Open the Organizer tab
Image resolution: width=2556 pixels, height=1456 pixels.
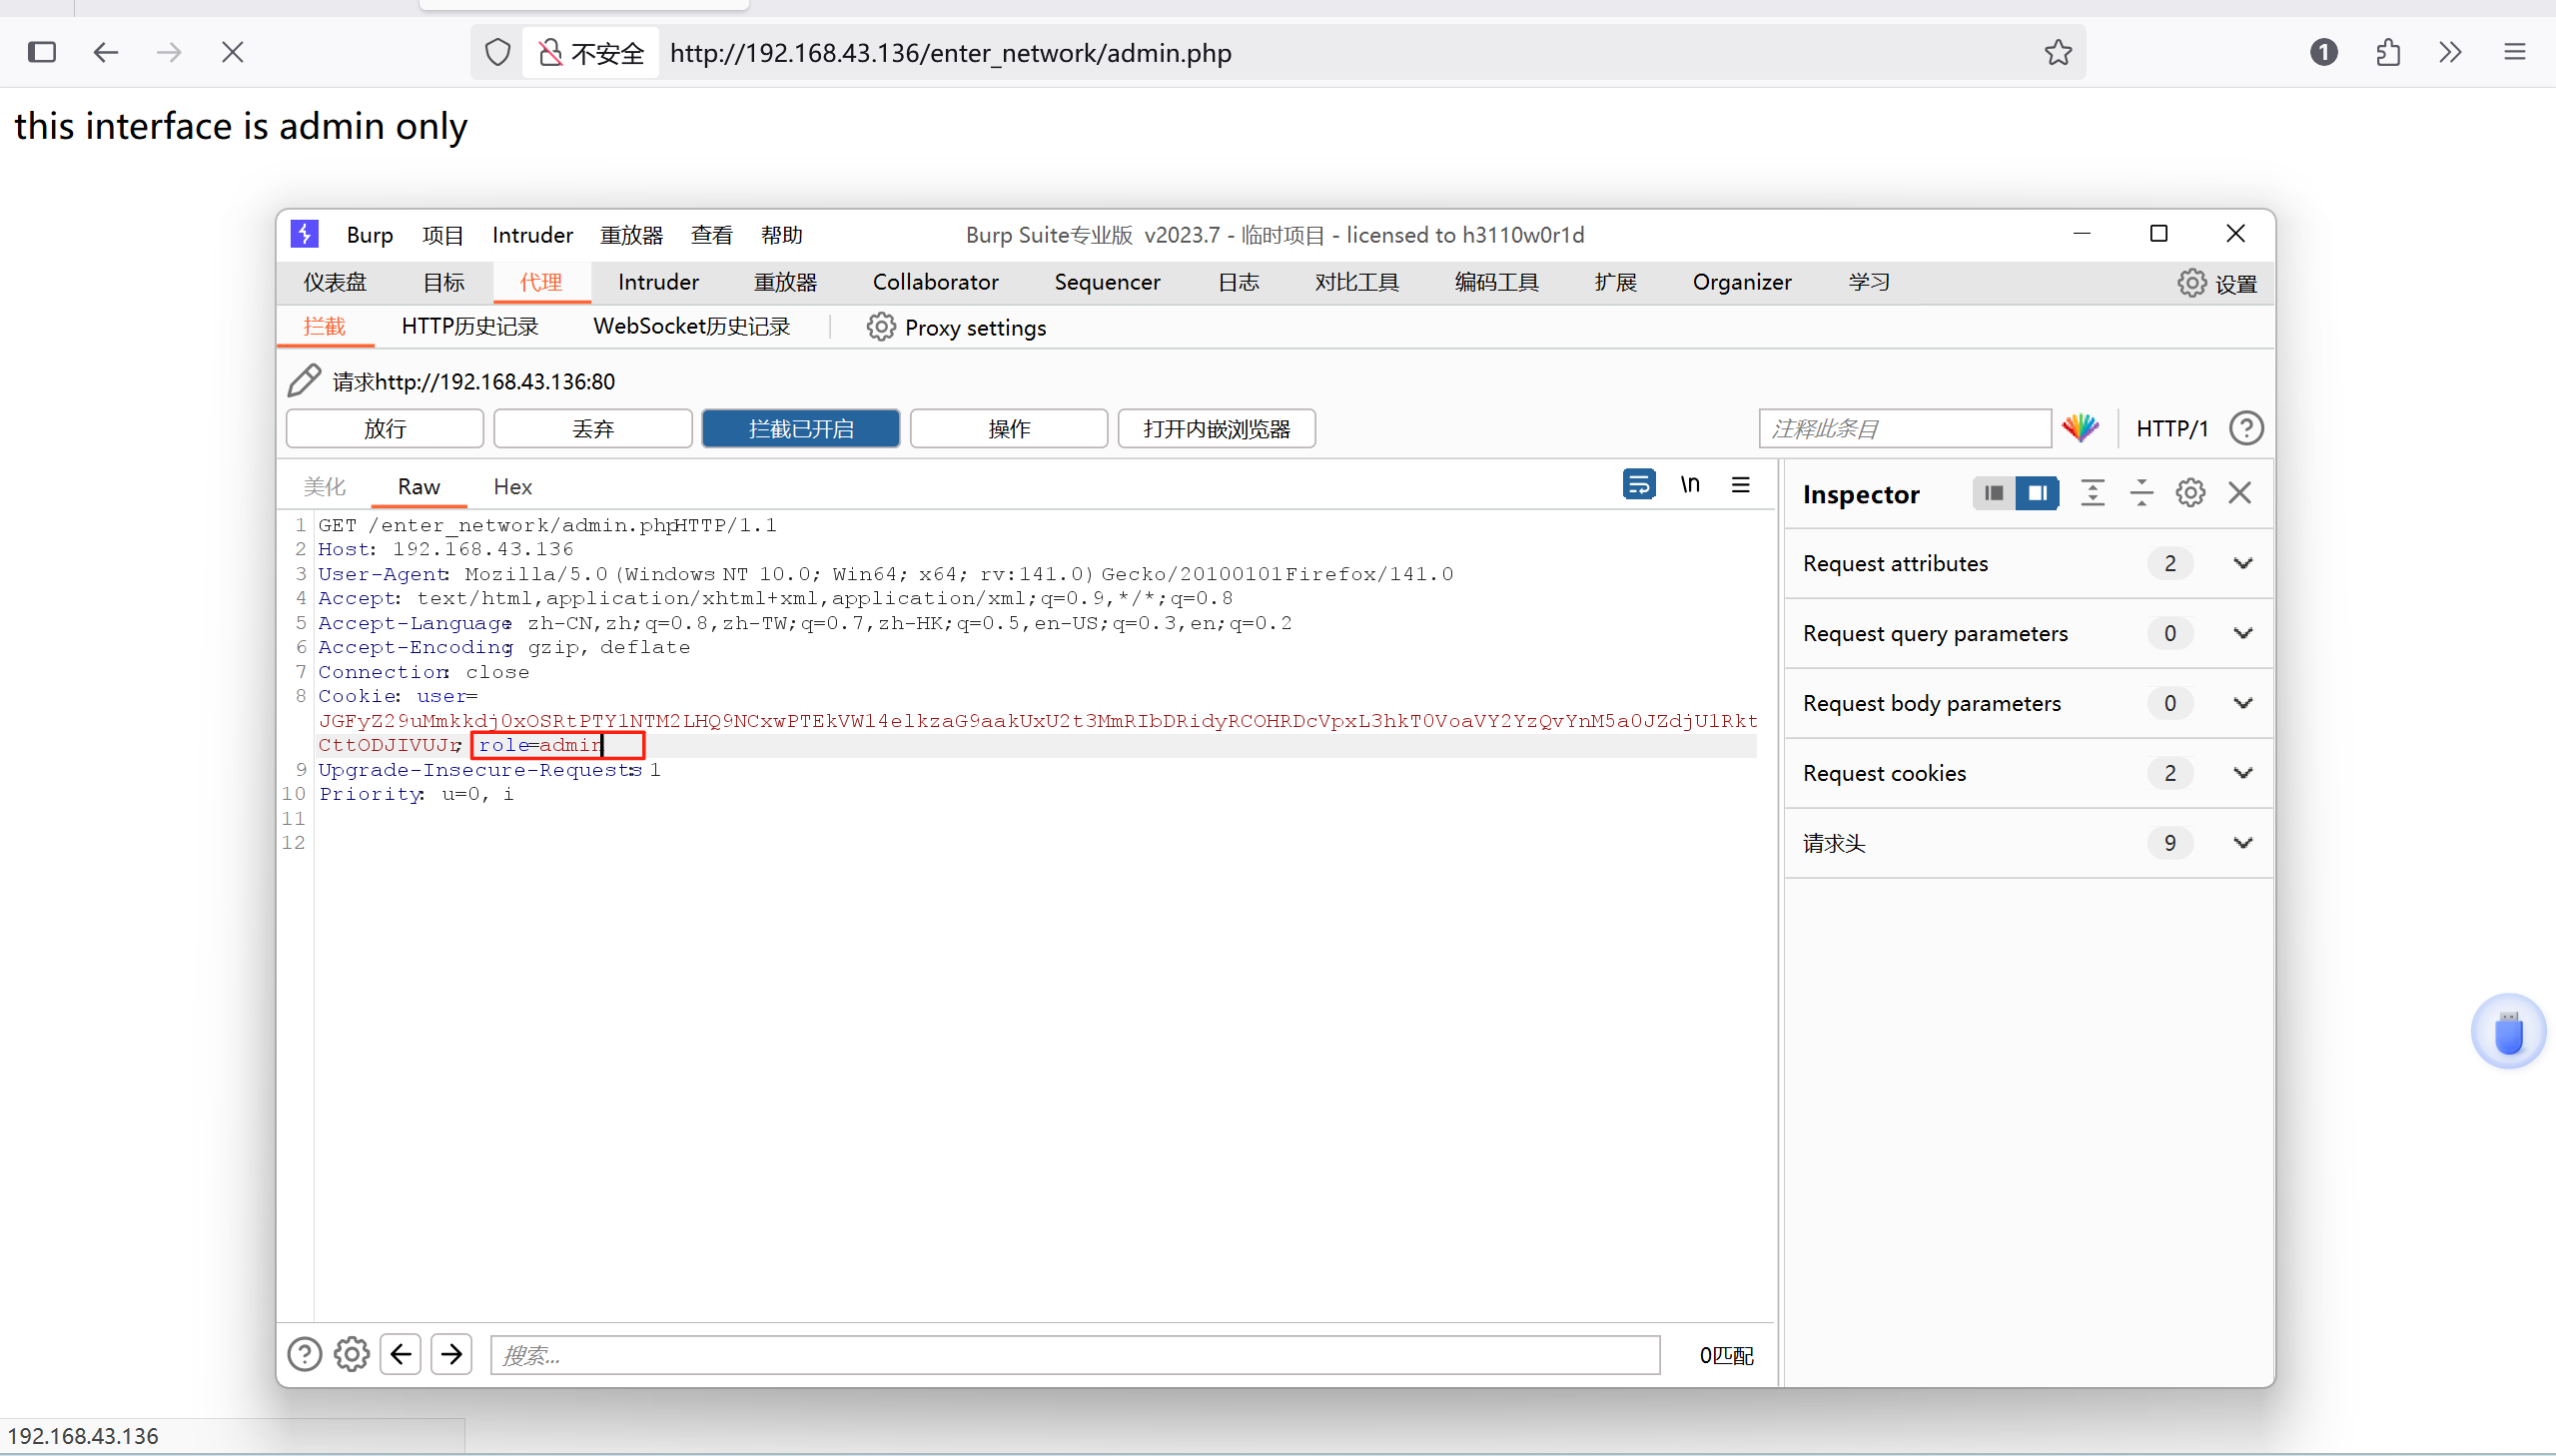[1741, 282]
